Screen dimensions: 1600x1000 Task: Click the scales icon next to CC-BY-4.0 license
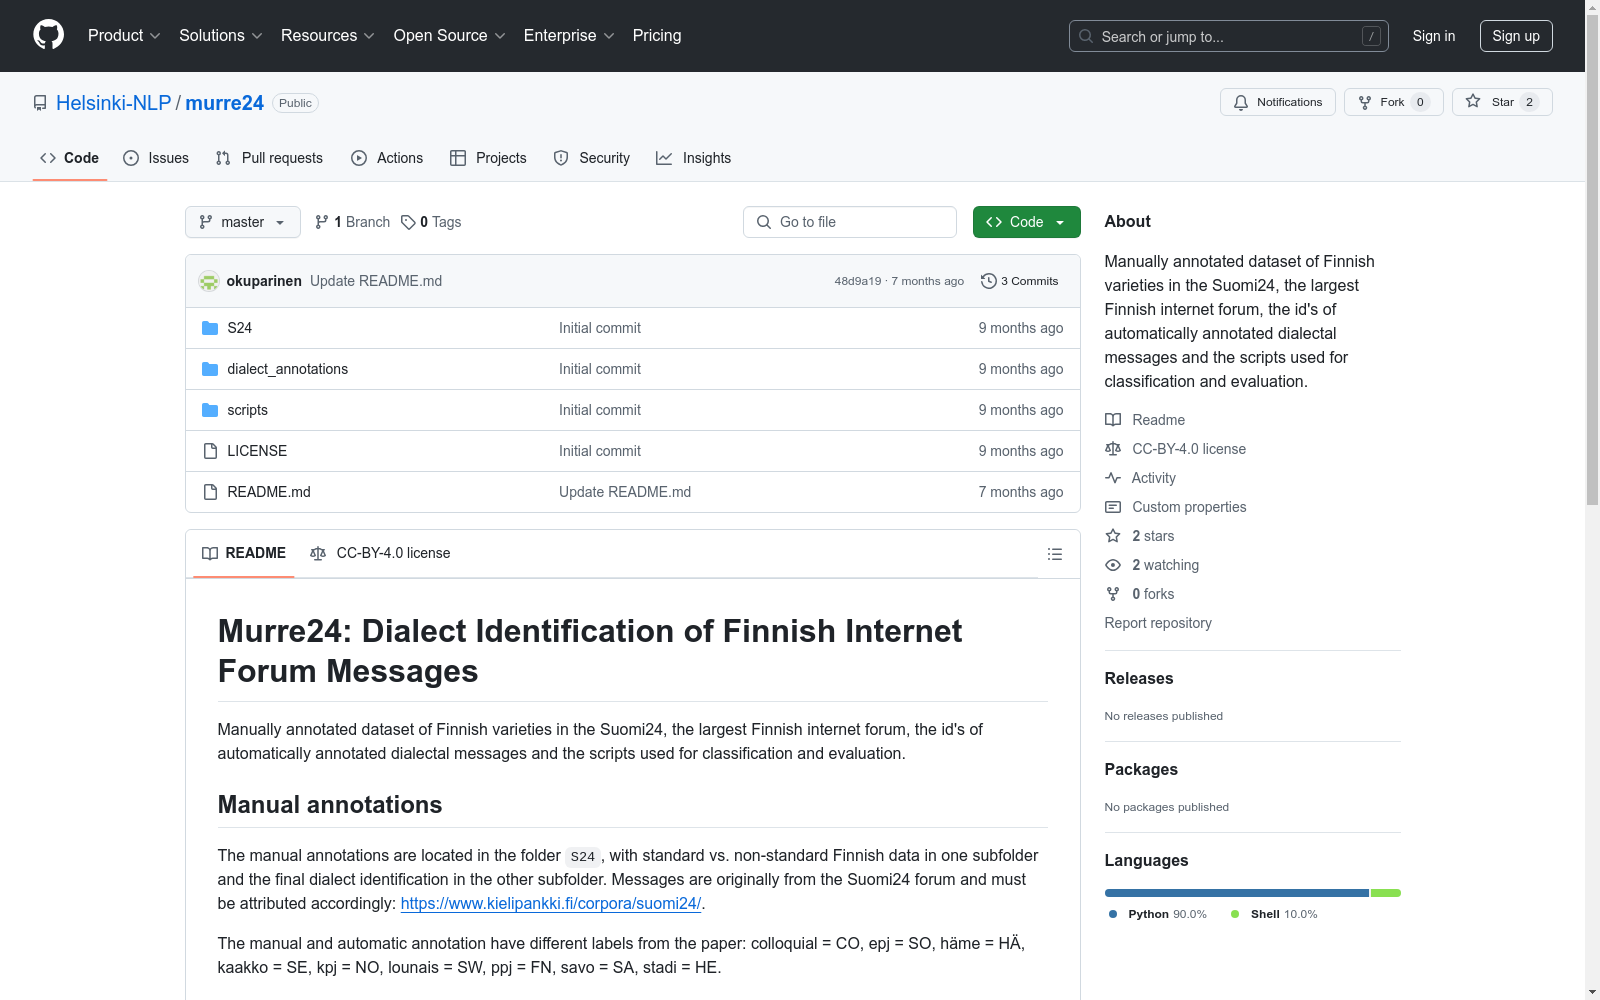pos(1113,449)
